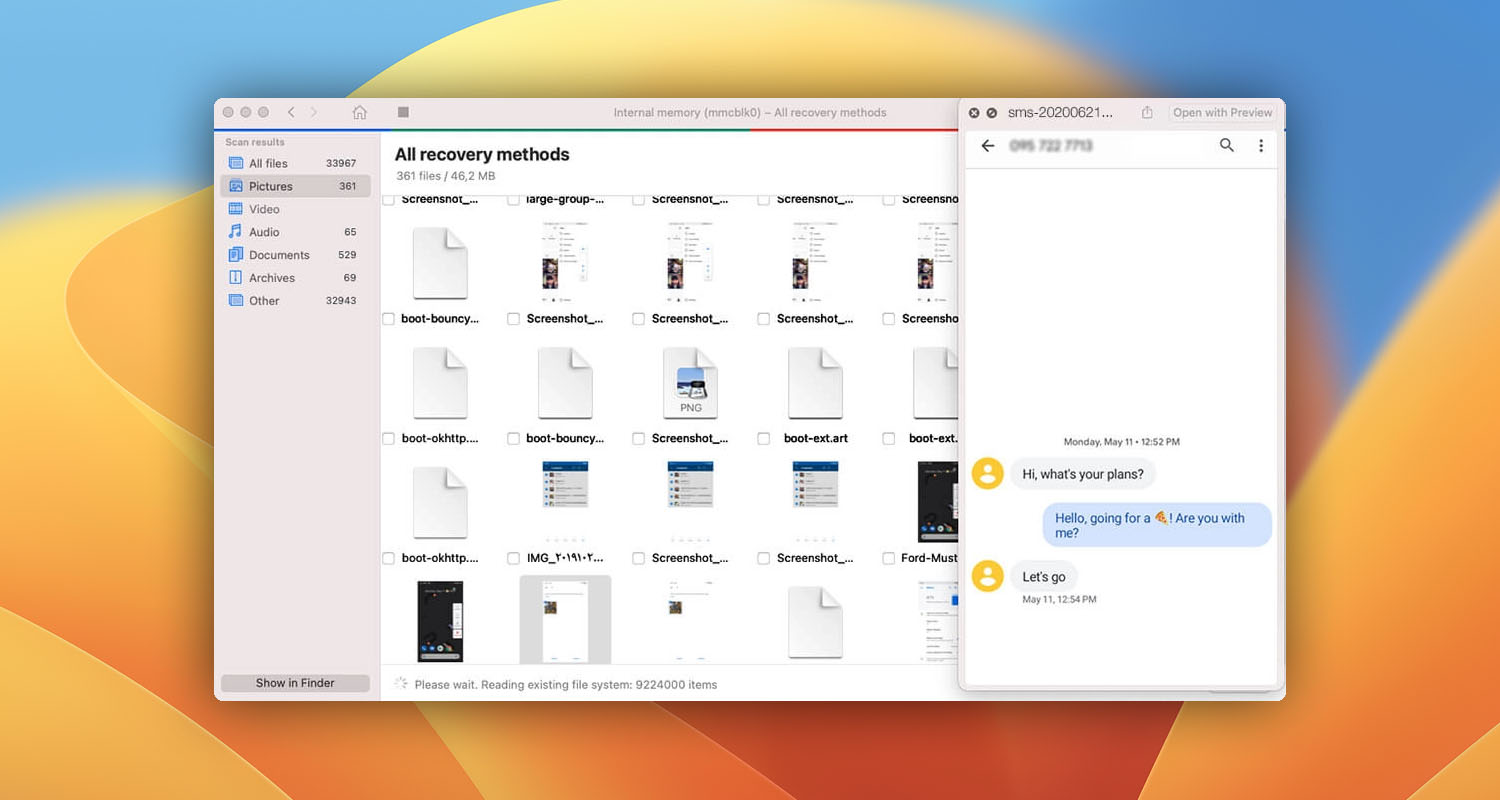Select the gray-highlighted thumbnail in the bottom row

[565, 620]
